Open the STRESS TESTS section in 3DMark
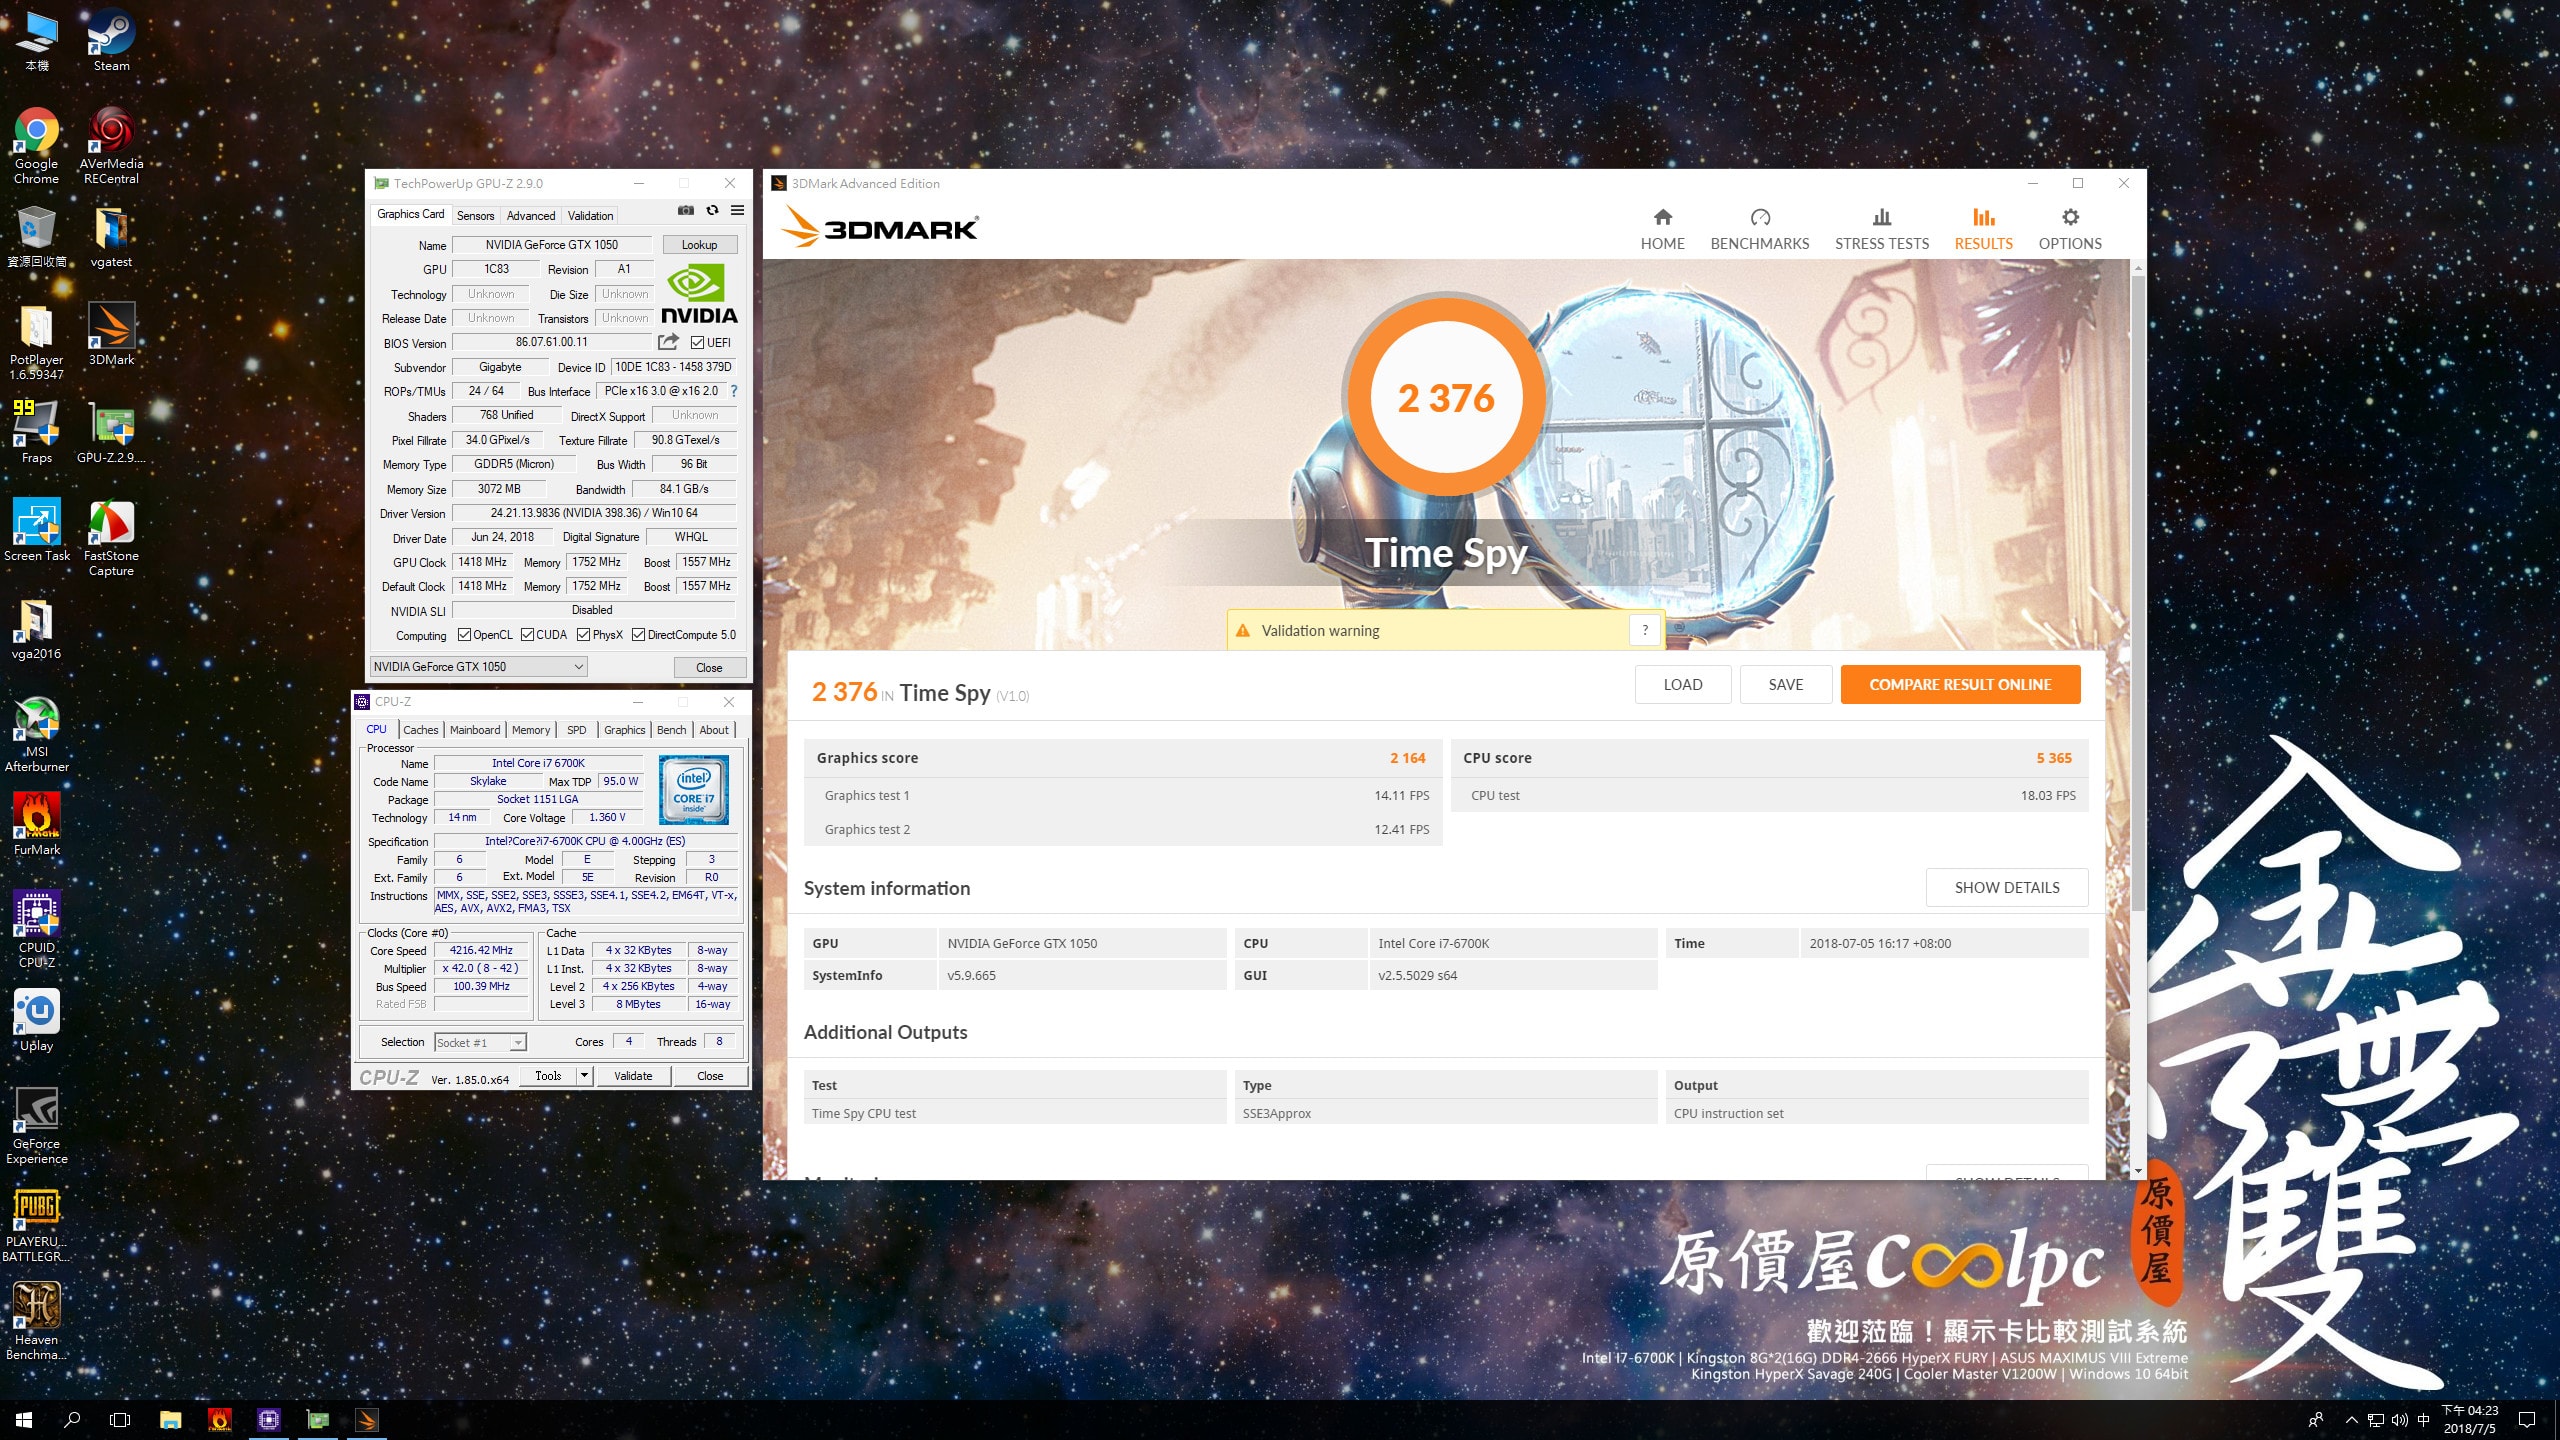 tap(1881, 229)
